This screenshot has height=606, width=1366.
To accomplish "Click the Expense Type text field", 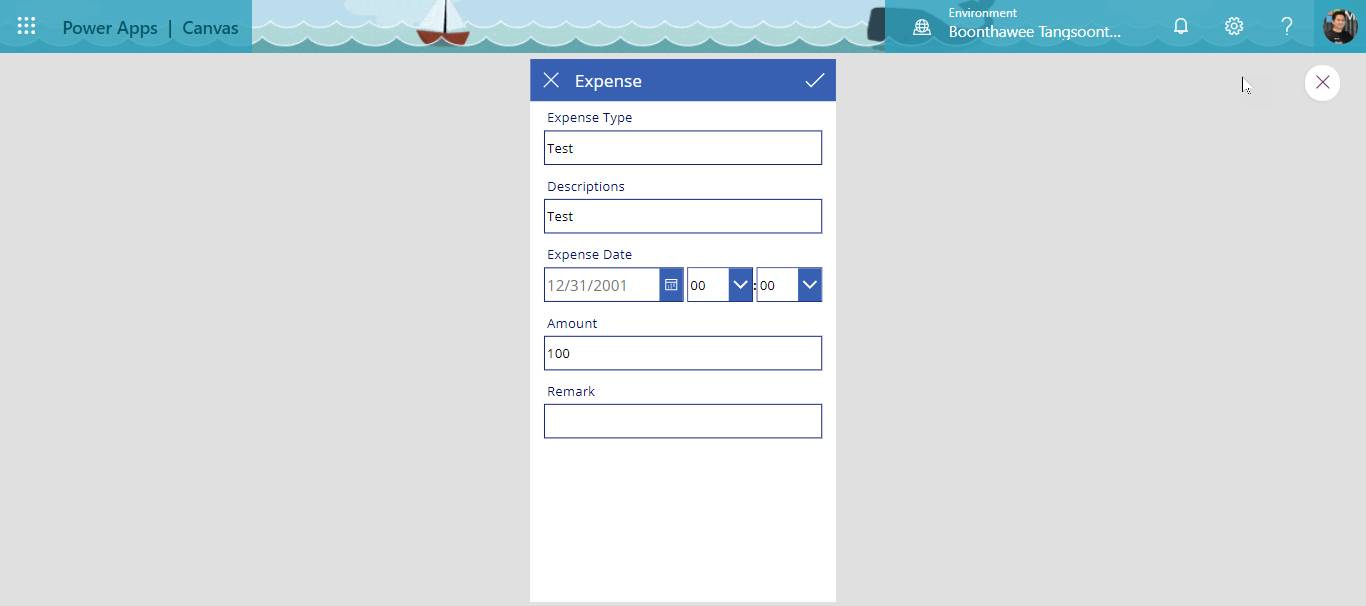I will point(683,148).
